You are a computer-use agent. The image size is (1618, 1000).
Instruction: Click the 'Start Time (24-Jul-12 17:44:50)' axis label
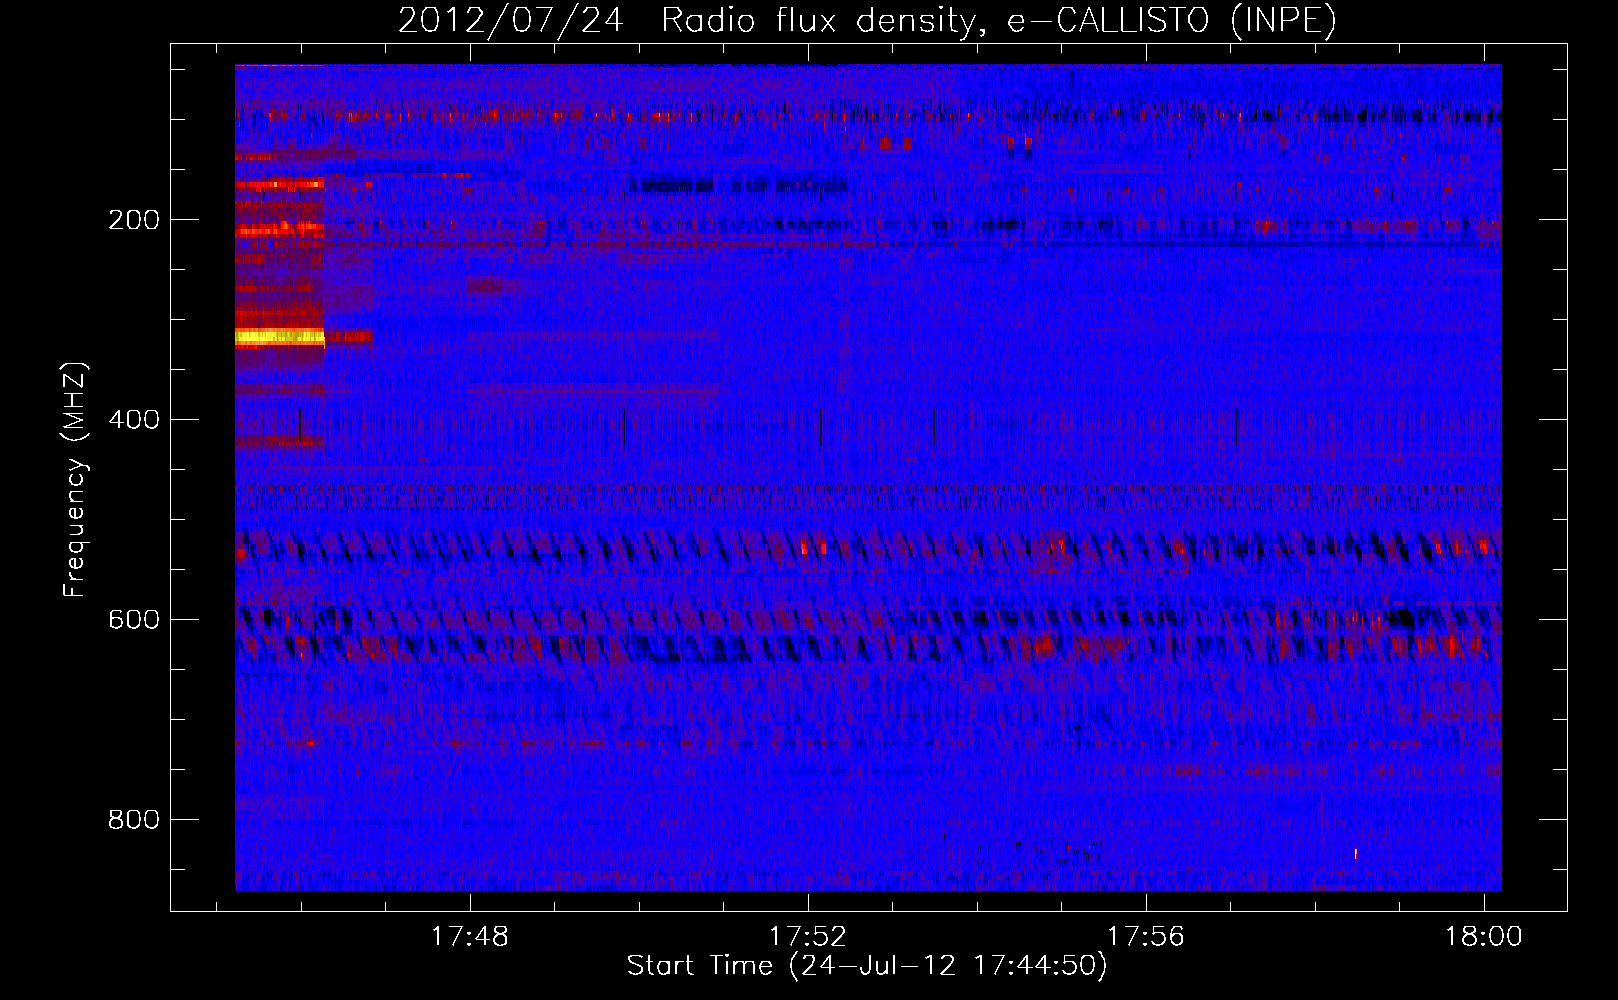(x=867, y=966)
